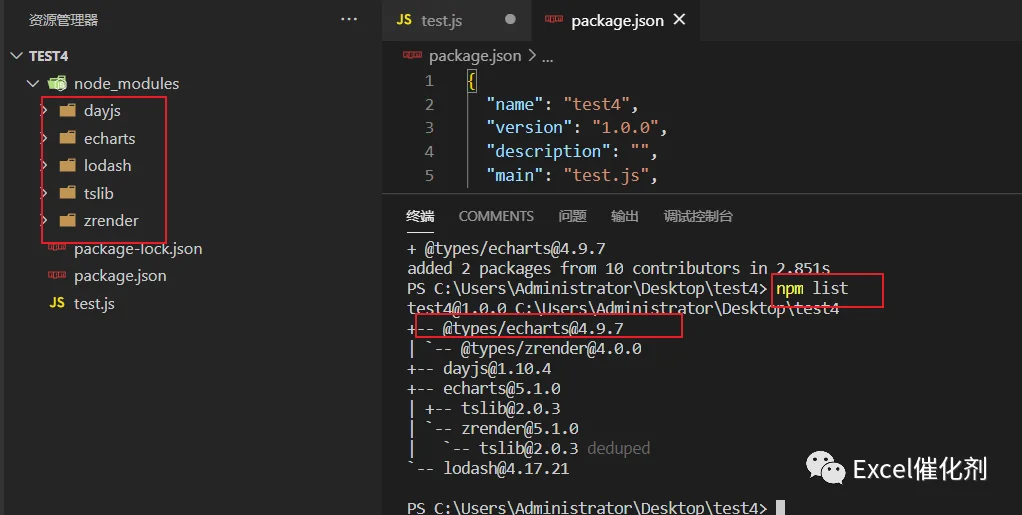
Task: Click the lodash folder icon
Action: tap(68, 165)
